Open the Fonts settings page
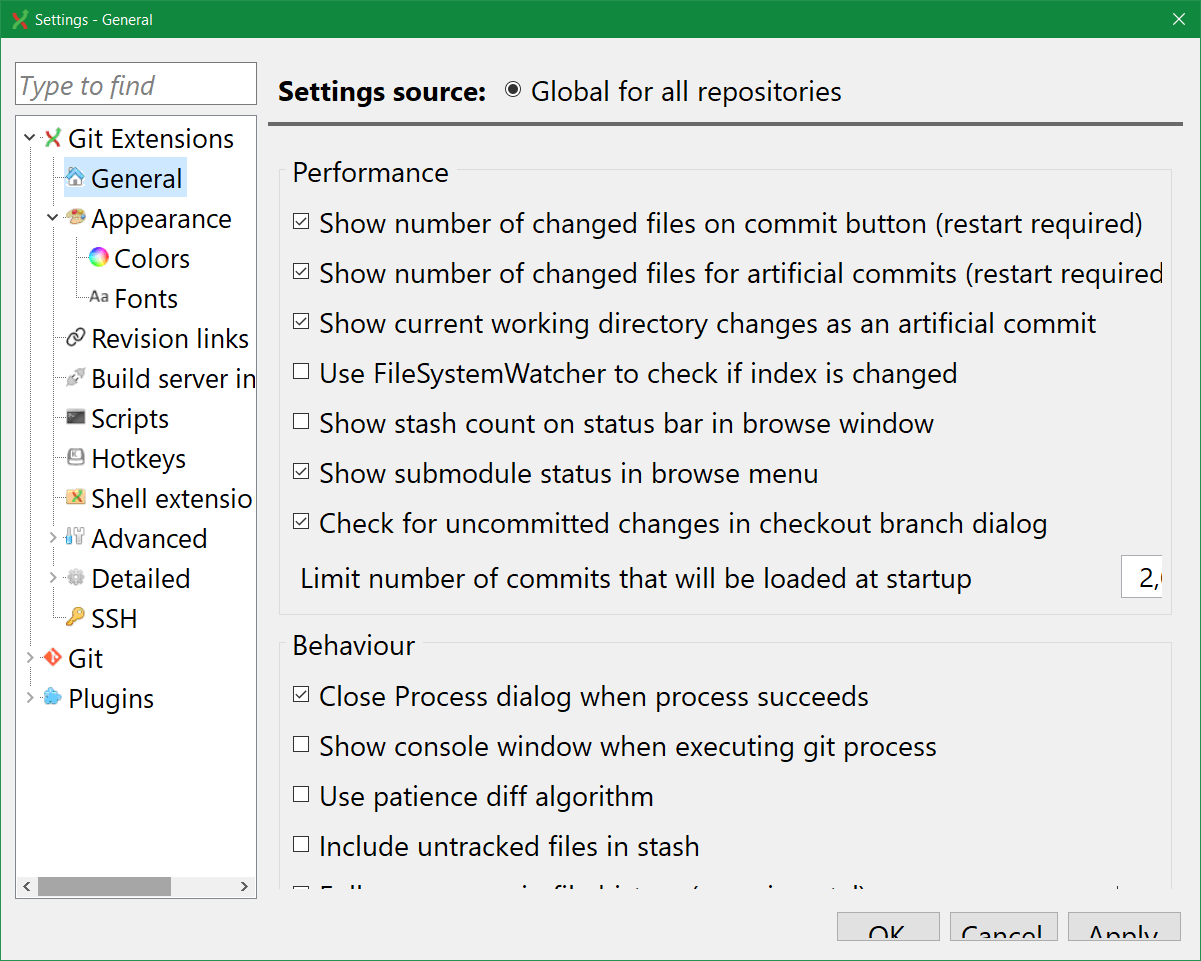Viewport: 1201px width, 961px height. coord(146,299)
